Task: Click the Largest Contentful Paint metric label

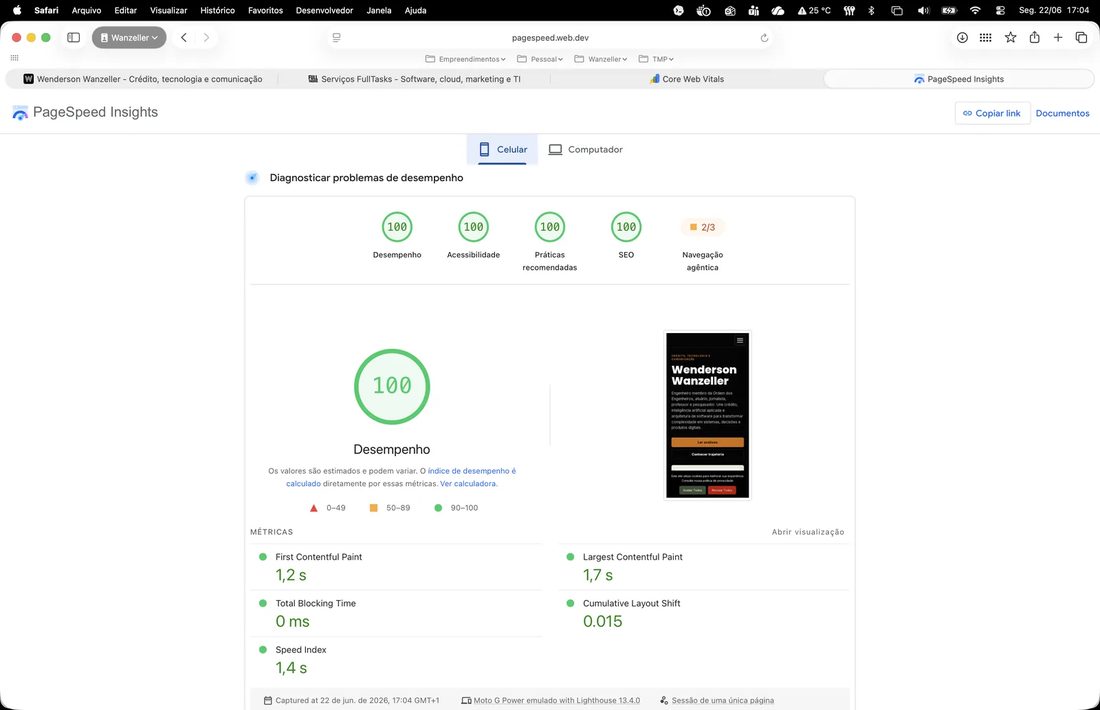Action: [633, 557]
